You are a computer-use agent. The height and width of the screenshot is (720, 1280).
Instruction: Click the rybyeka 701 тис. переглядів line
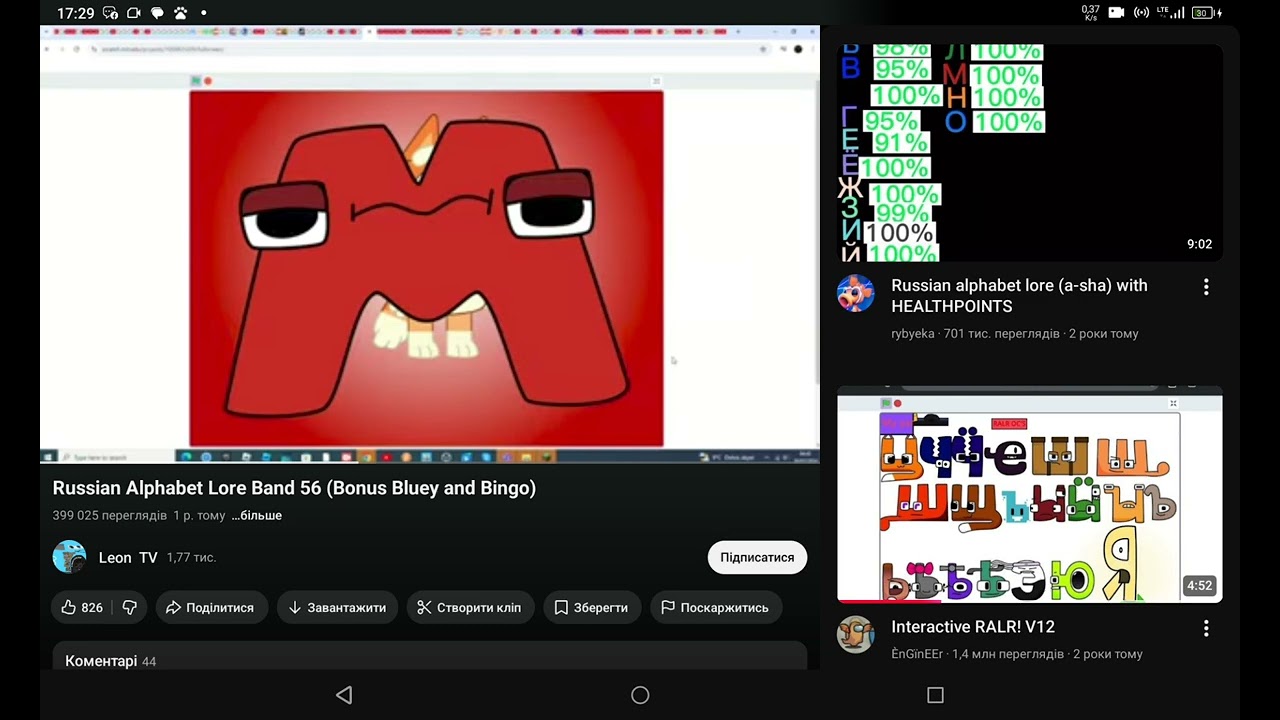pos(1015,334)
